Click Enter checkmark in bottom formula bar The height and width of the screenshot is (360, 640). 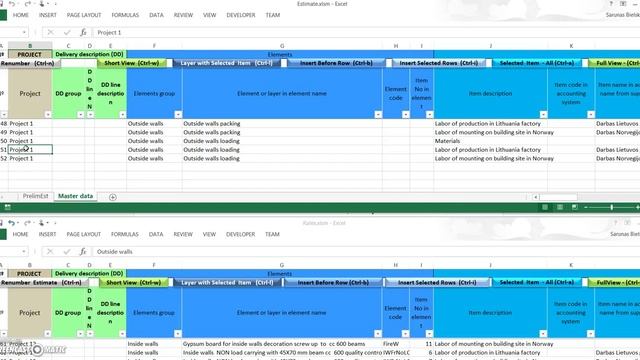tap(67, 251)
